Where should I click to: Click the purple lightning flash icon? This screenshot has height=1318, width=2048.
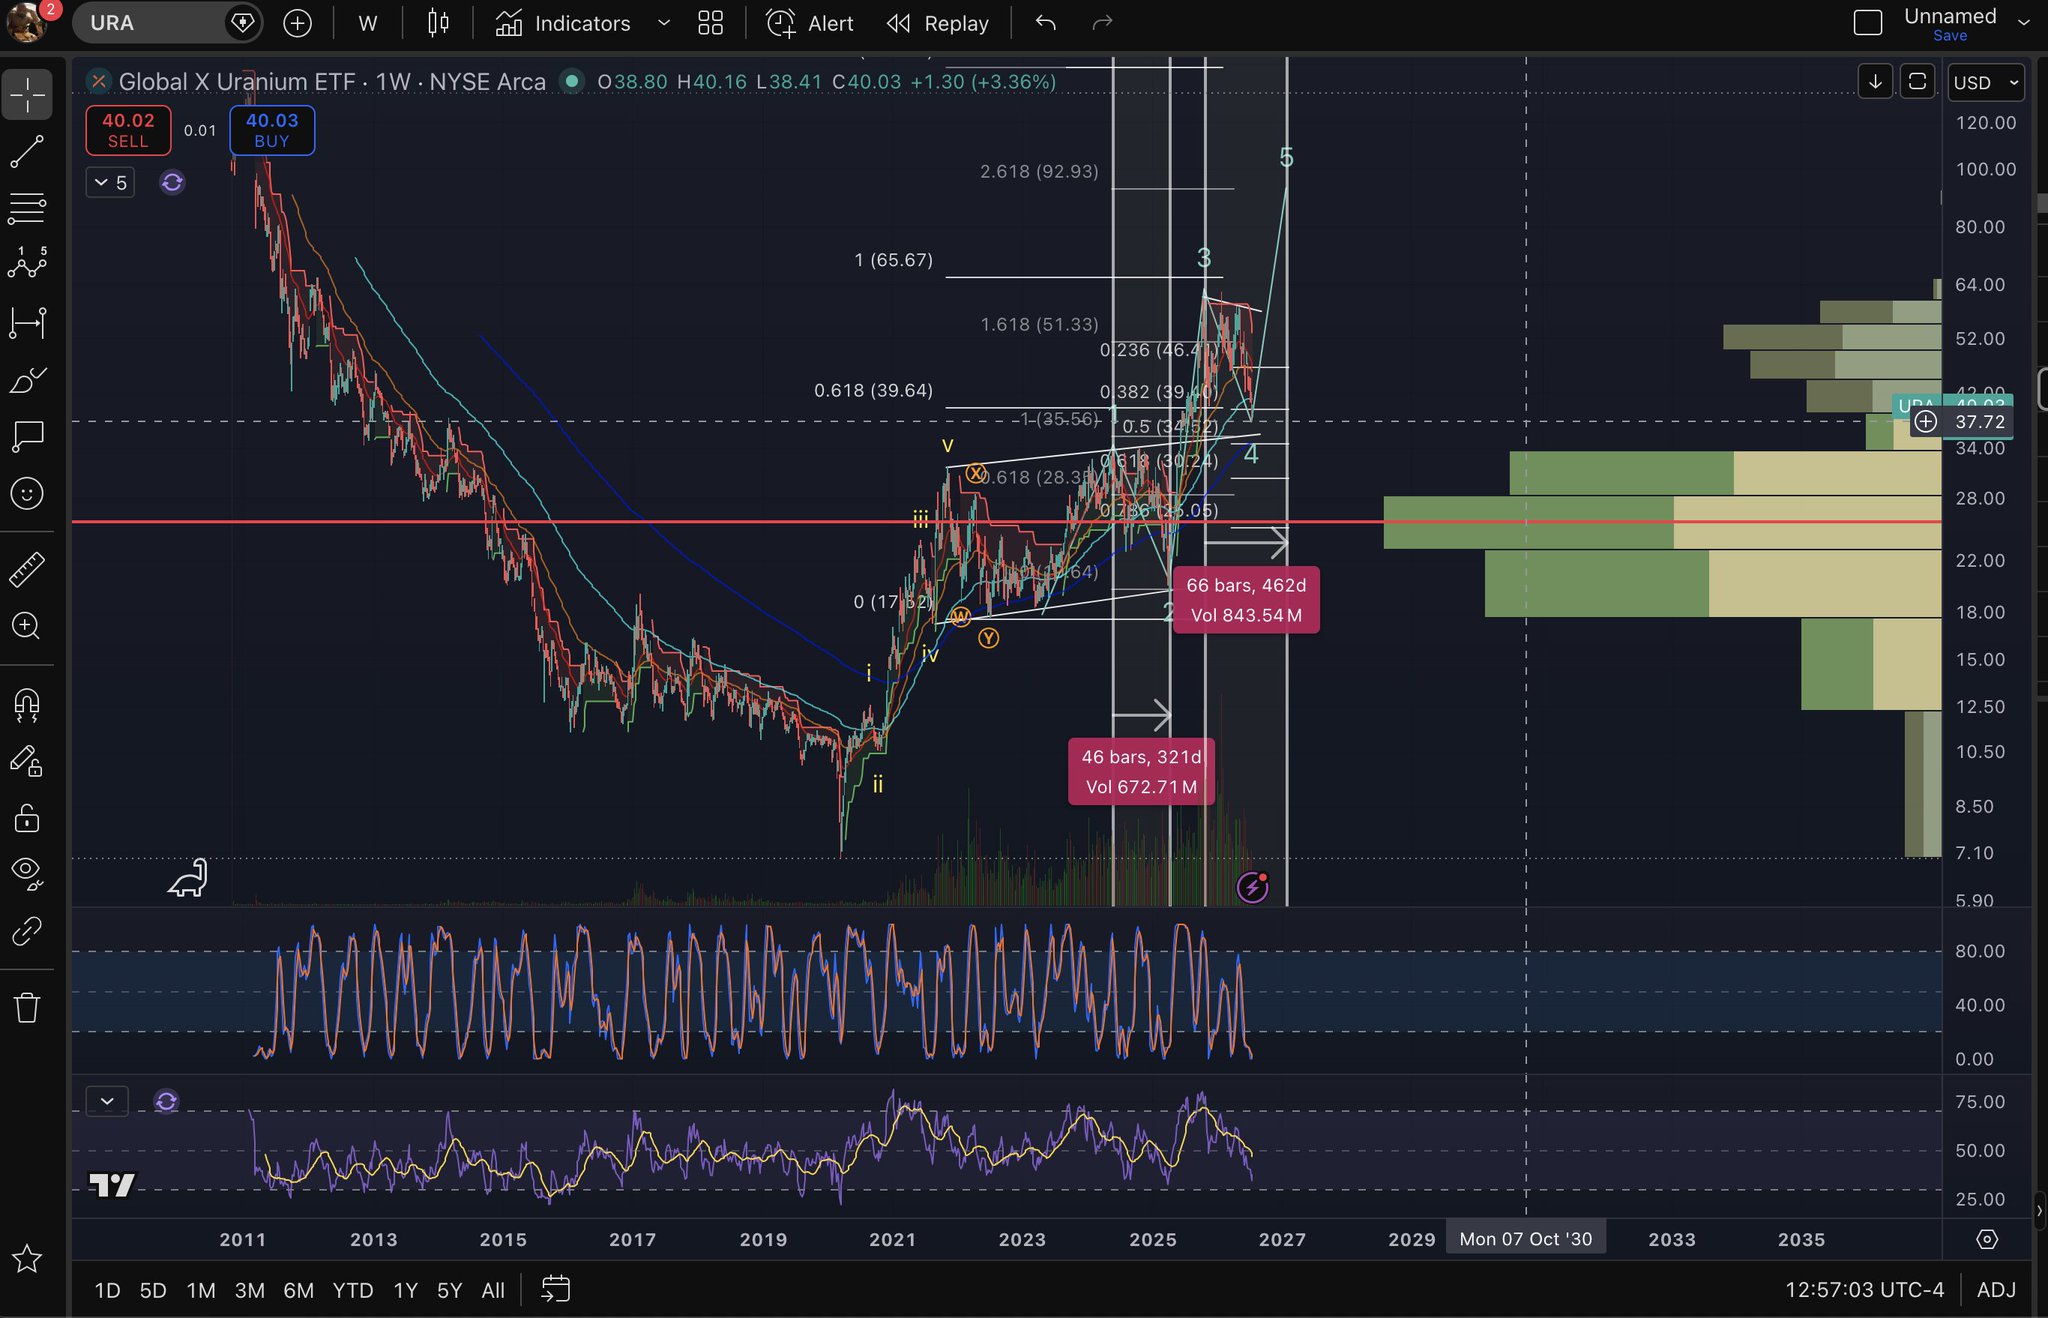tap(1253, 886)
